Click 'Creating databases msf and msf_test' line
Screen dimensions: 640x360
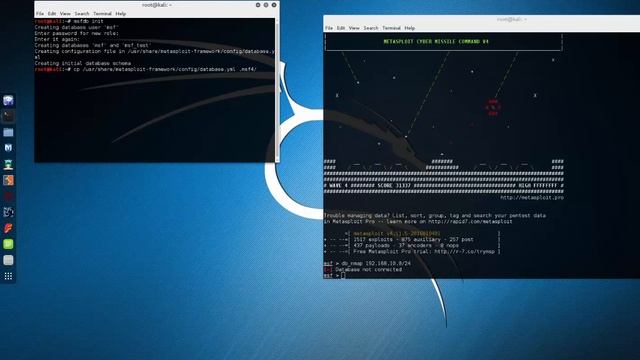(93, 45)
